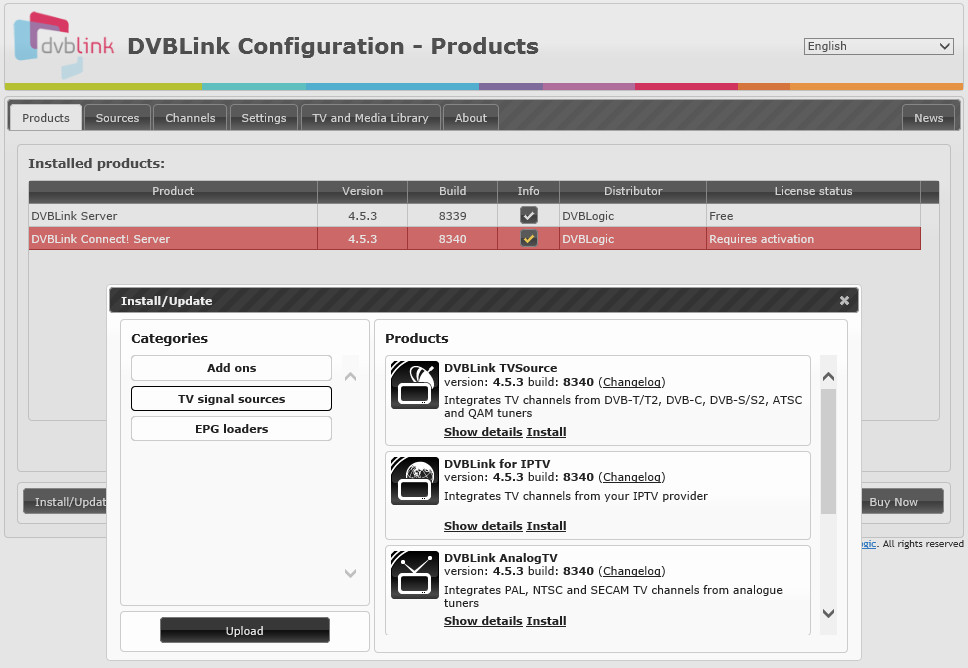Click DVBLogic distributor in Connect! Server row
The width and height of the screenshot is (968, 668).
coord(588,239)
